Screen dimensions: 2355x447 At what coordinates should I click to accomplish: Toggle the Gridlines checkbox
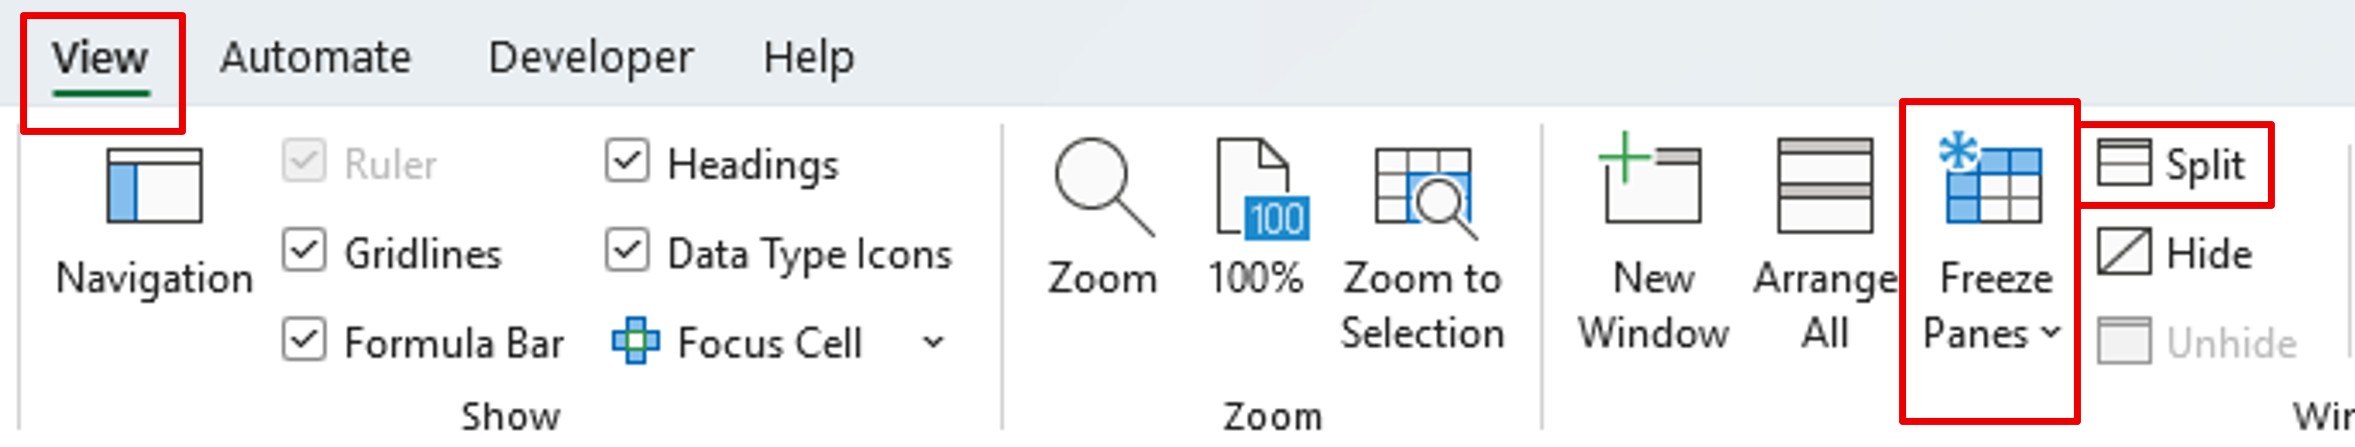click(304, 252)
